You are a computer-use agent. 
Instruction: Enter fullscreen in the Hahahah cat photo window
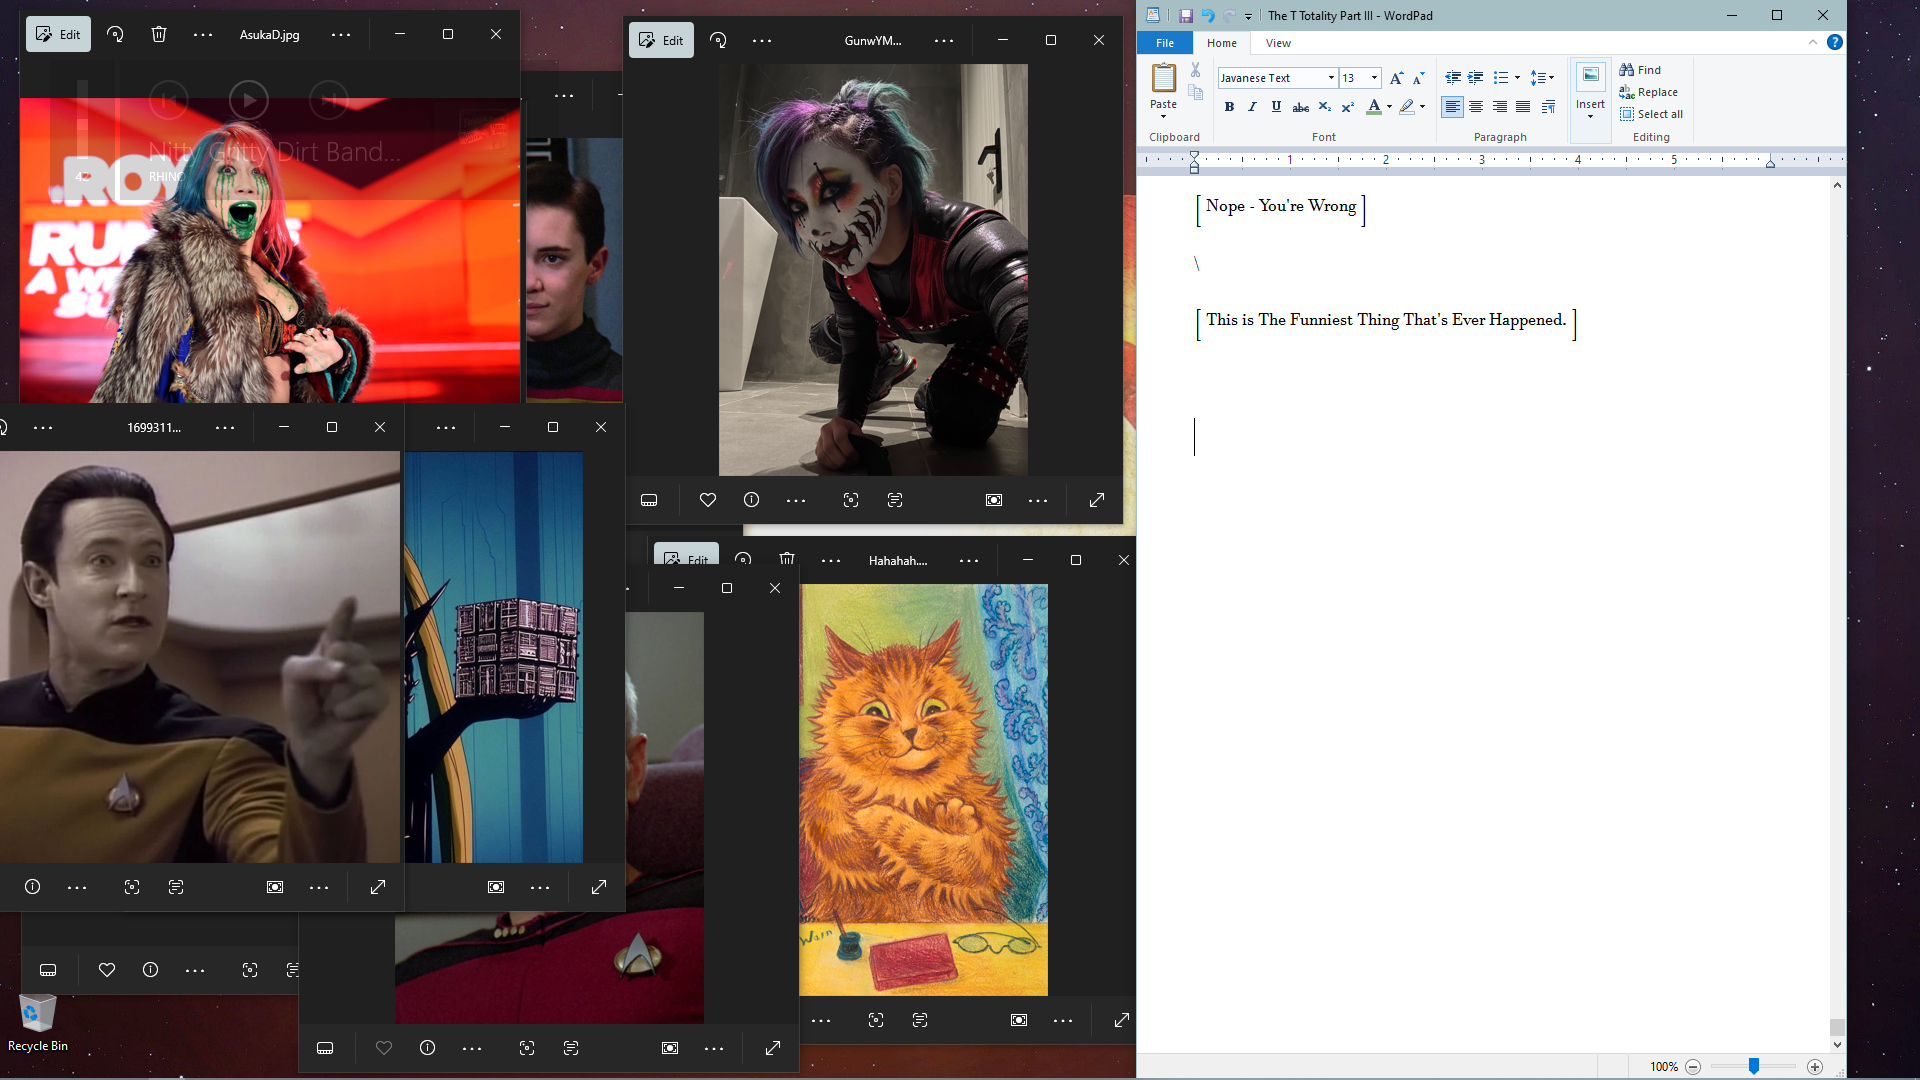tap(1122, 1020)
